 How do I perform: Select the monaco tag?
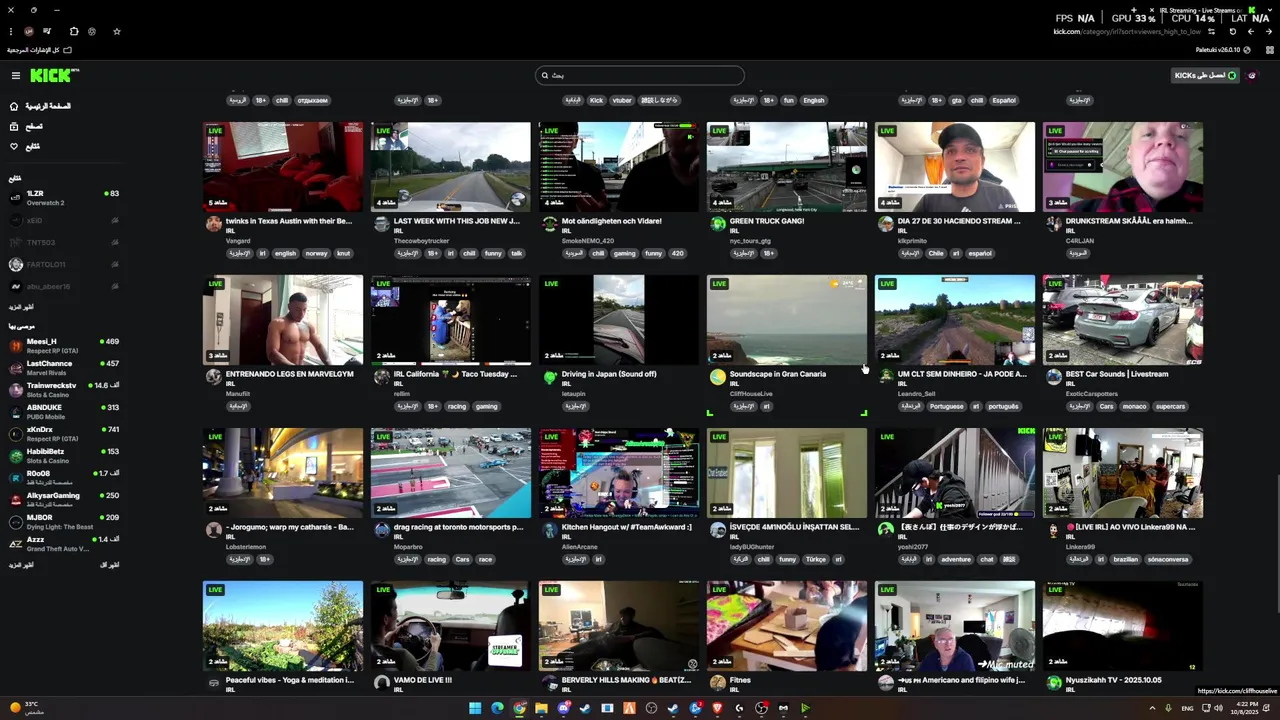[1135, 406]
